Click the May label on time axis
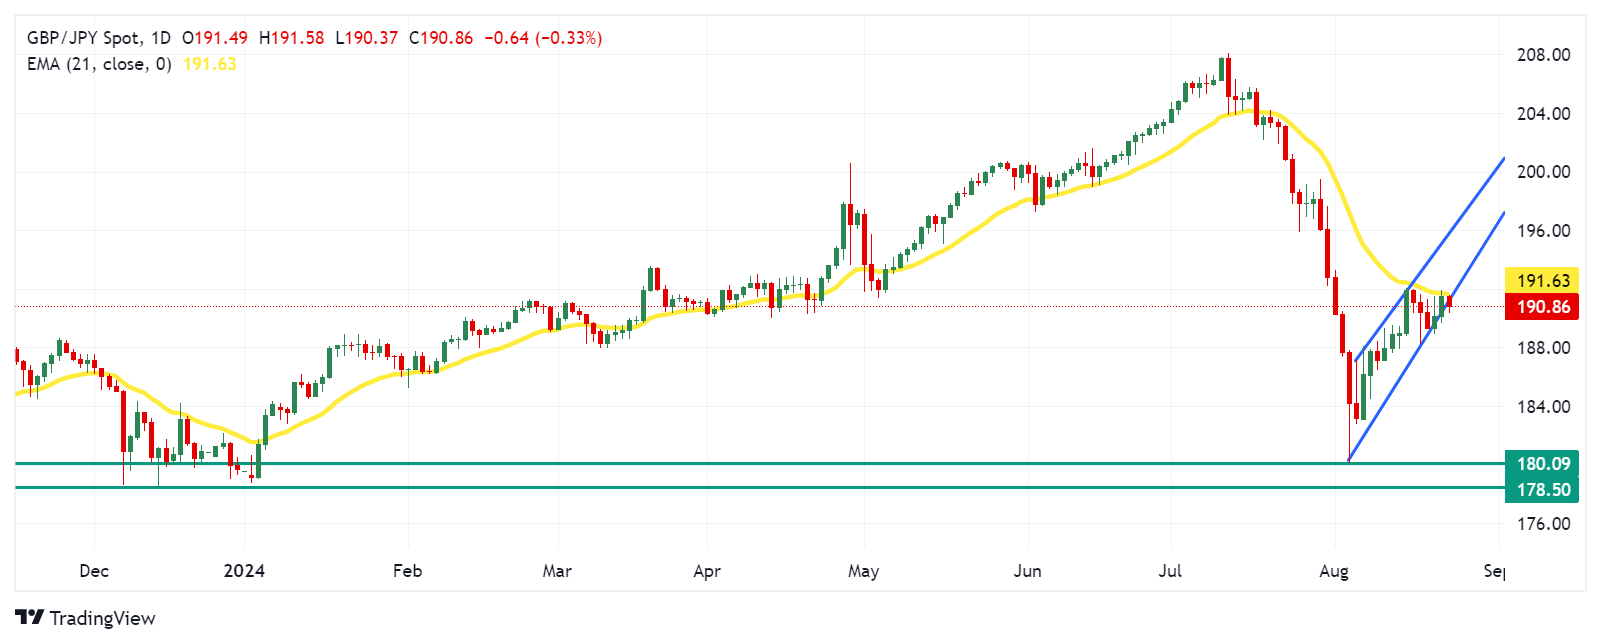The height and width of the screenshot is (644, 1601). [863, 571]
